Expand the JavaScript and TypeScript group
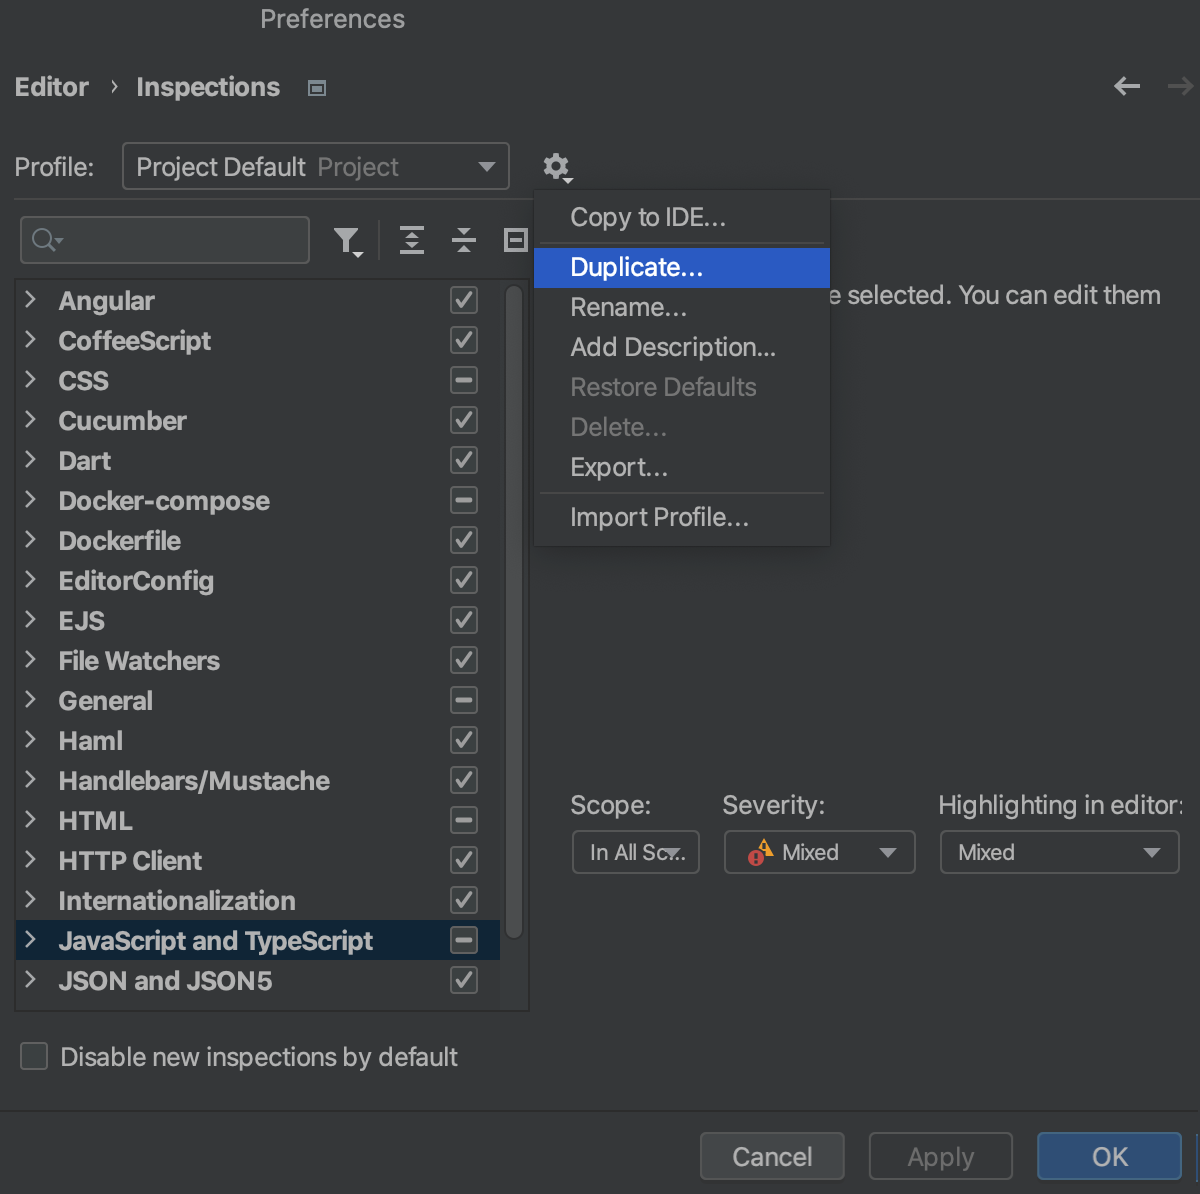1200x1194 pixels. pyautogui.click(x=30, y=940)
